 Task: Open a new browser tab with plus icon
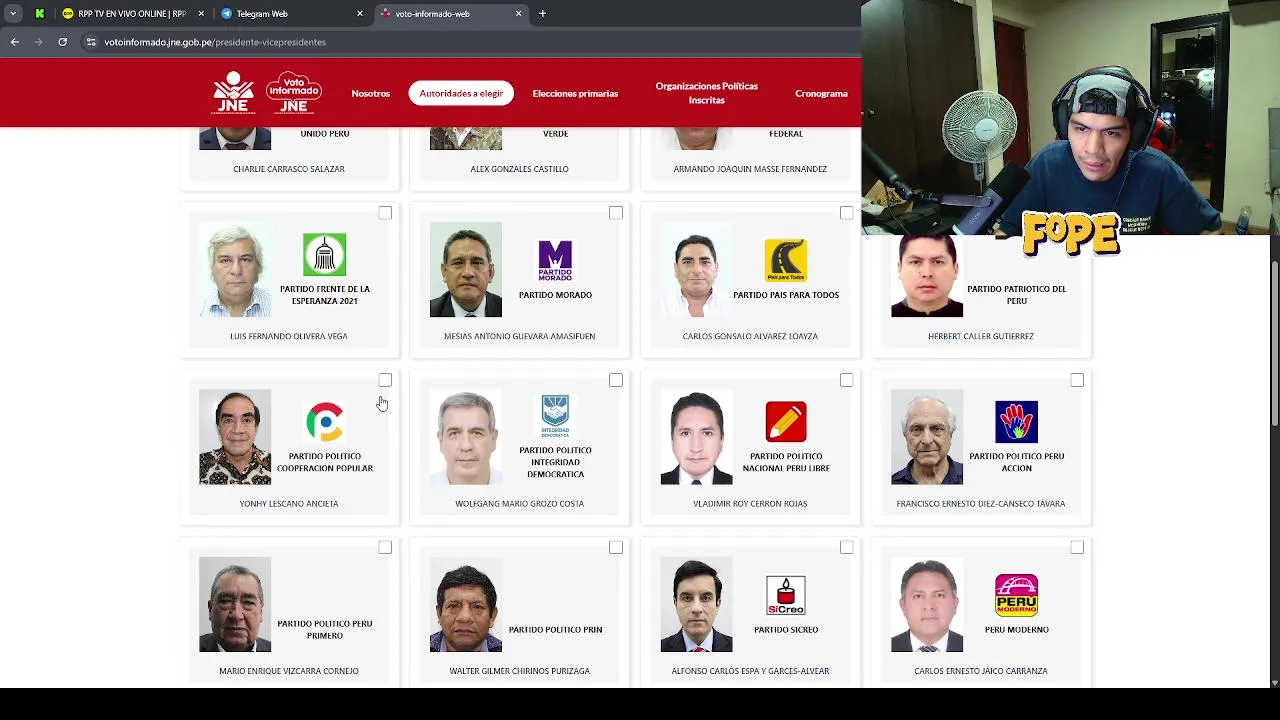[x=542, y=13]
